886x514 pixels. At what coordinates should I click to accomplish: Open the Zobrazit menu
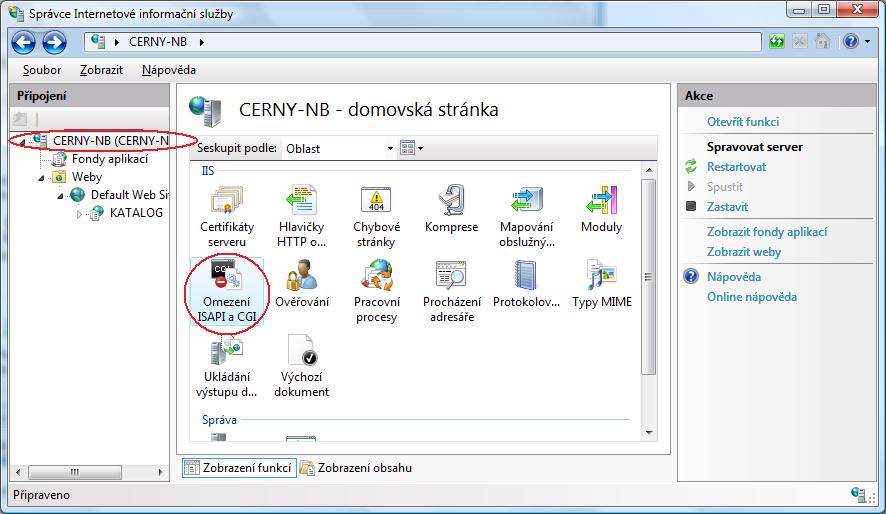click(x=101, y=70)
